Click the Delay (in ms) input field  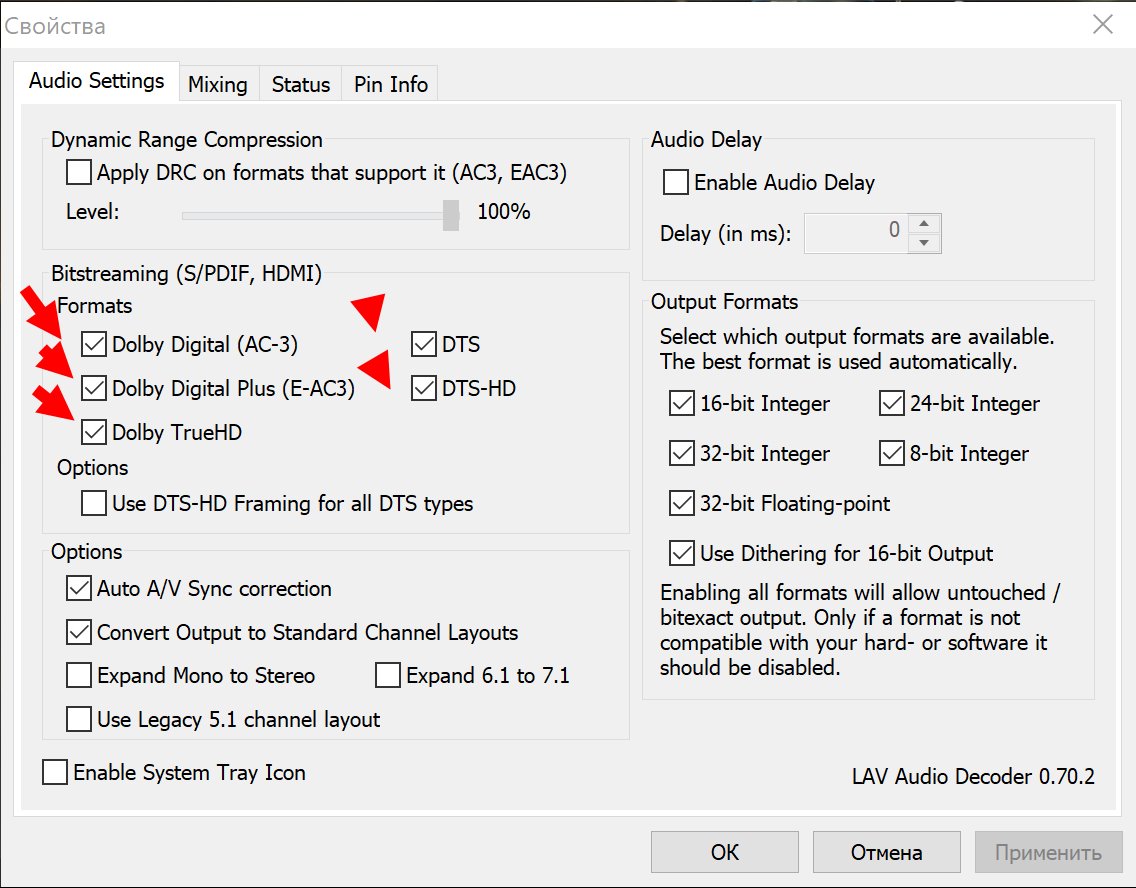click(x=857, y=234)
